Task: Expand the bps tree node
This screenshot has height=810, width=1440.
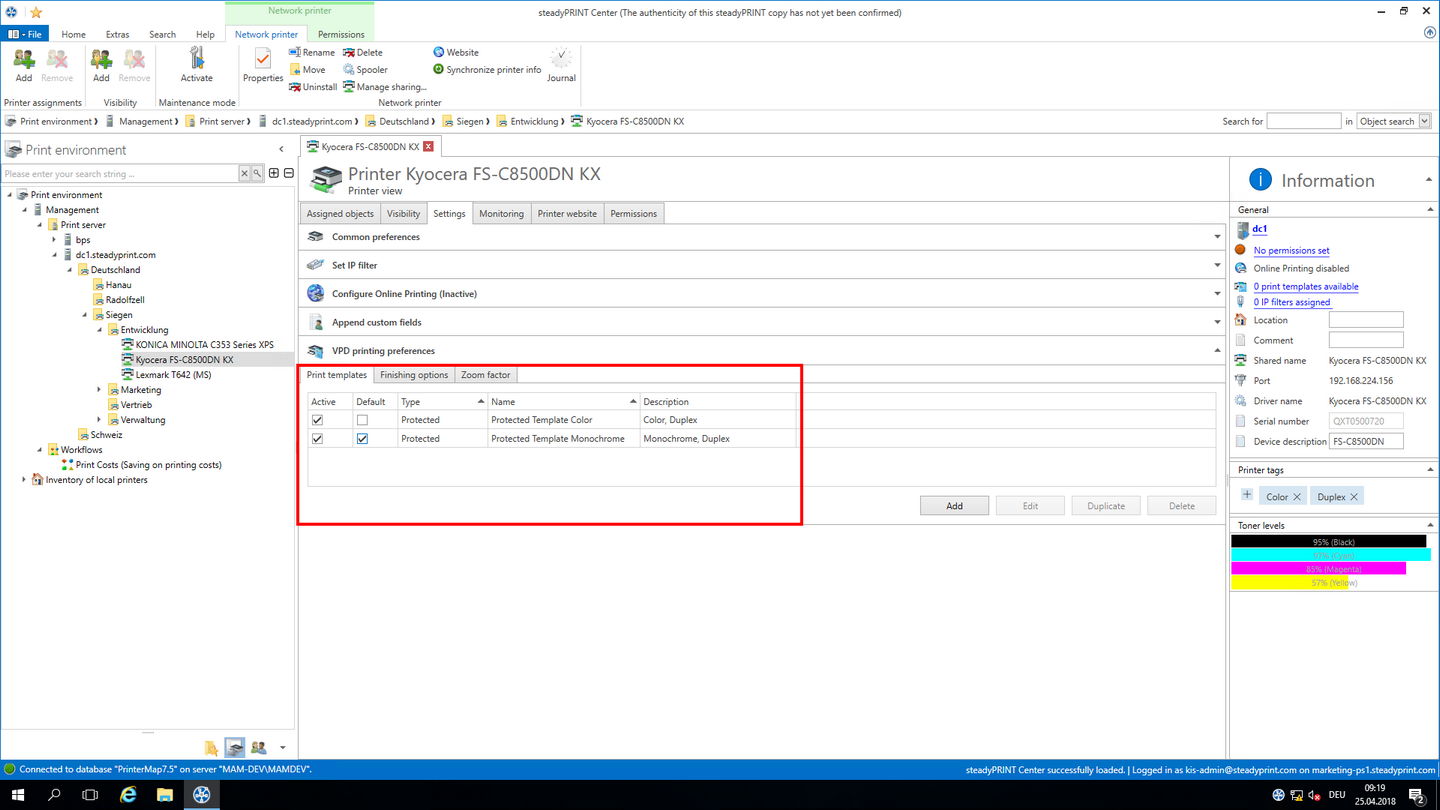Action: tap(54, 240)
